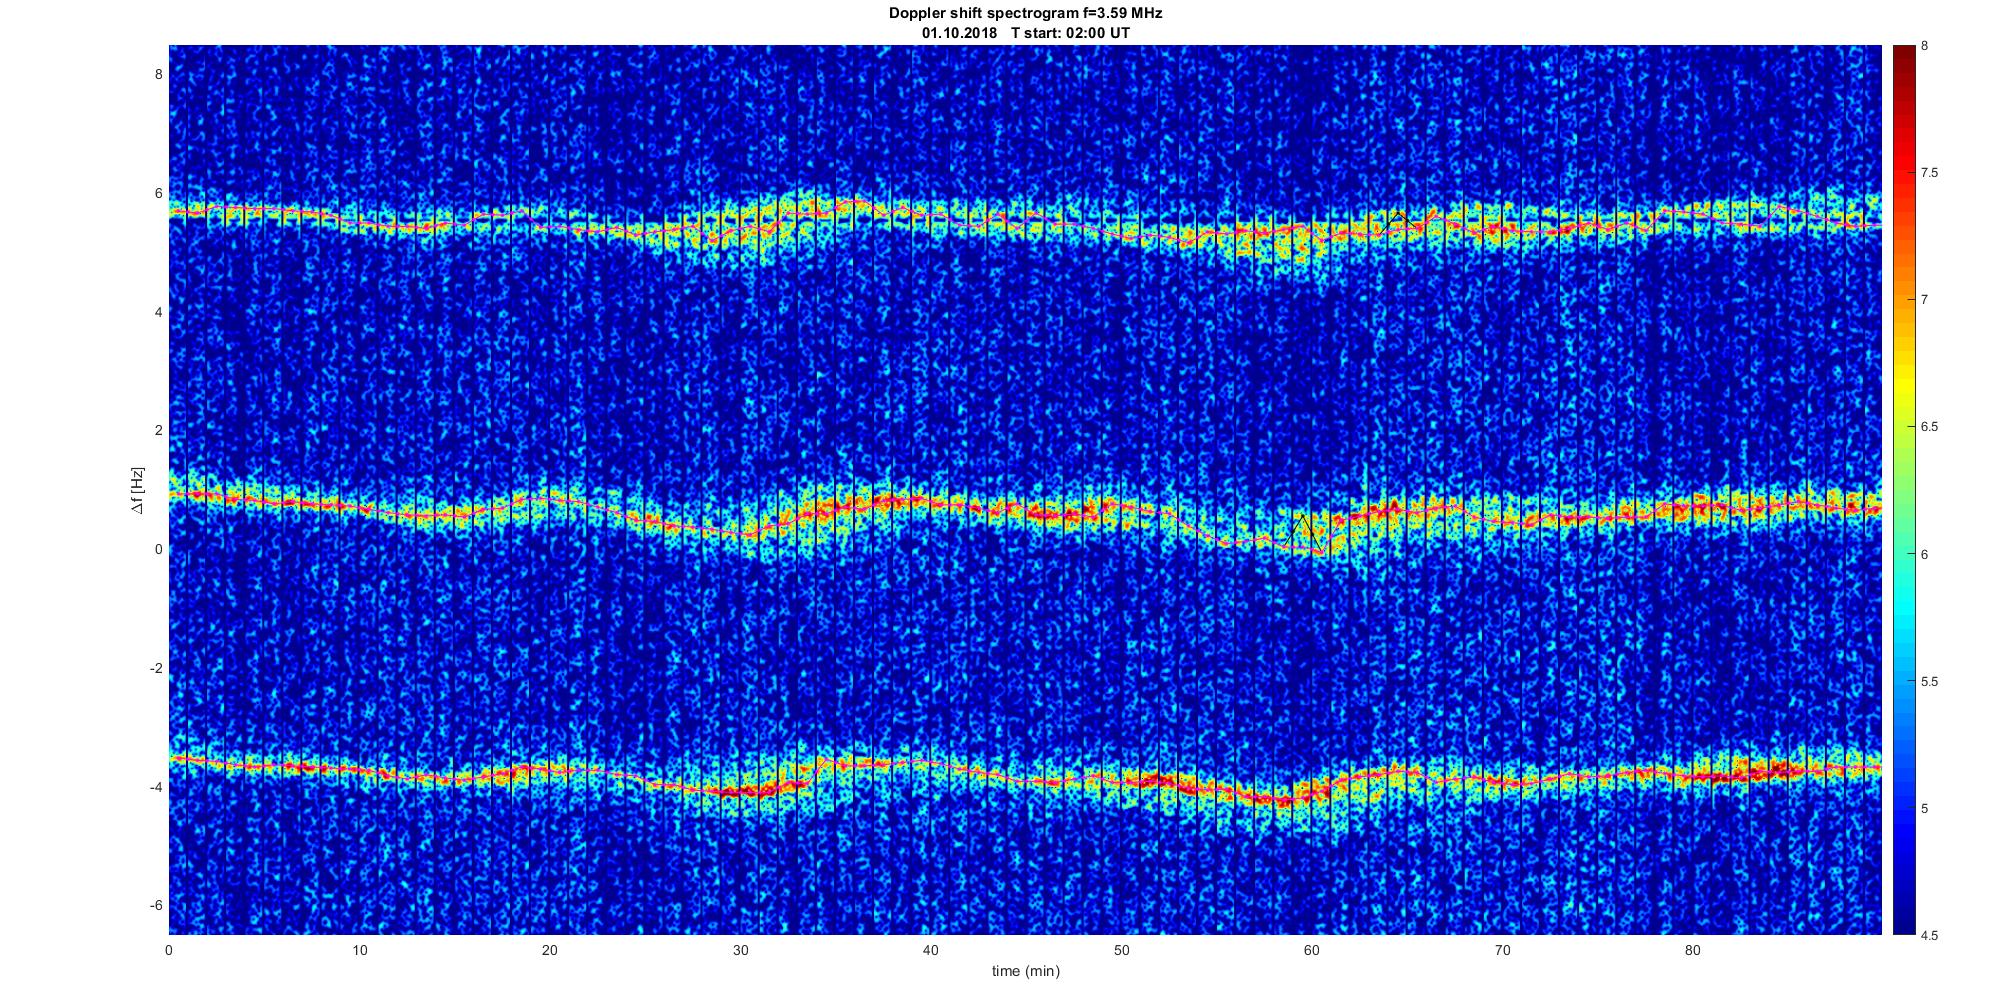
Task: Click the black triangle marker on the middle trace
Action: pyautogui.click(x=1303, y=533)
